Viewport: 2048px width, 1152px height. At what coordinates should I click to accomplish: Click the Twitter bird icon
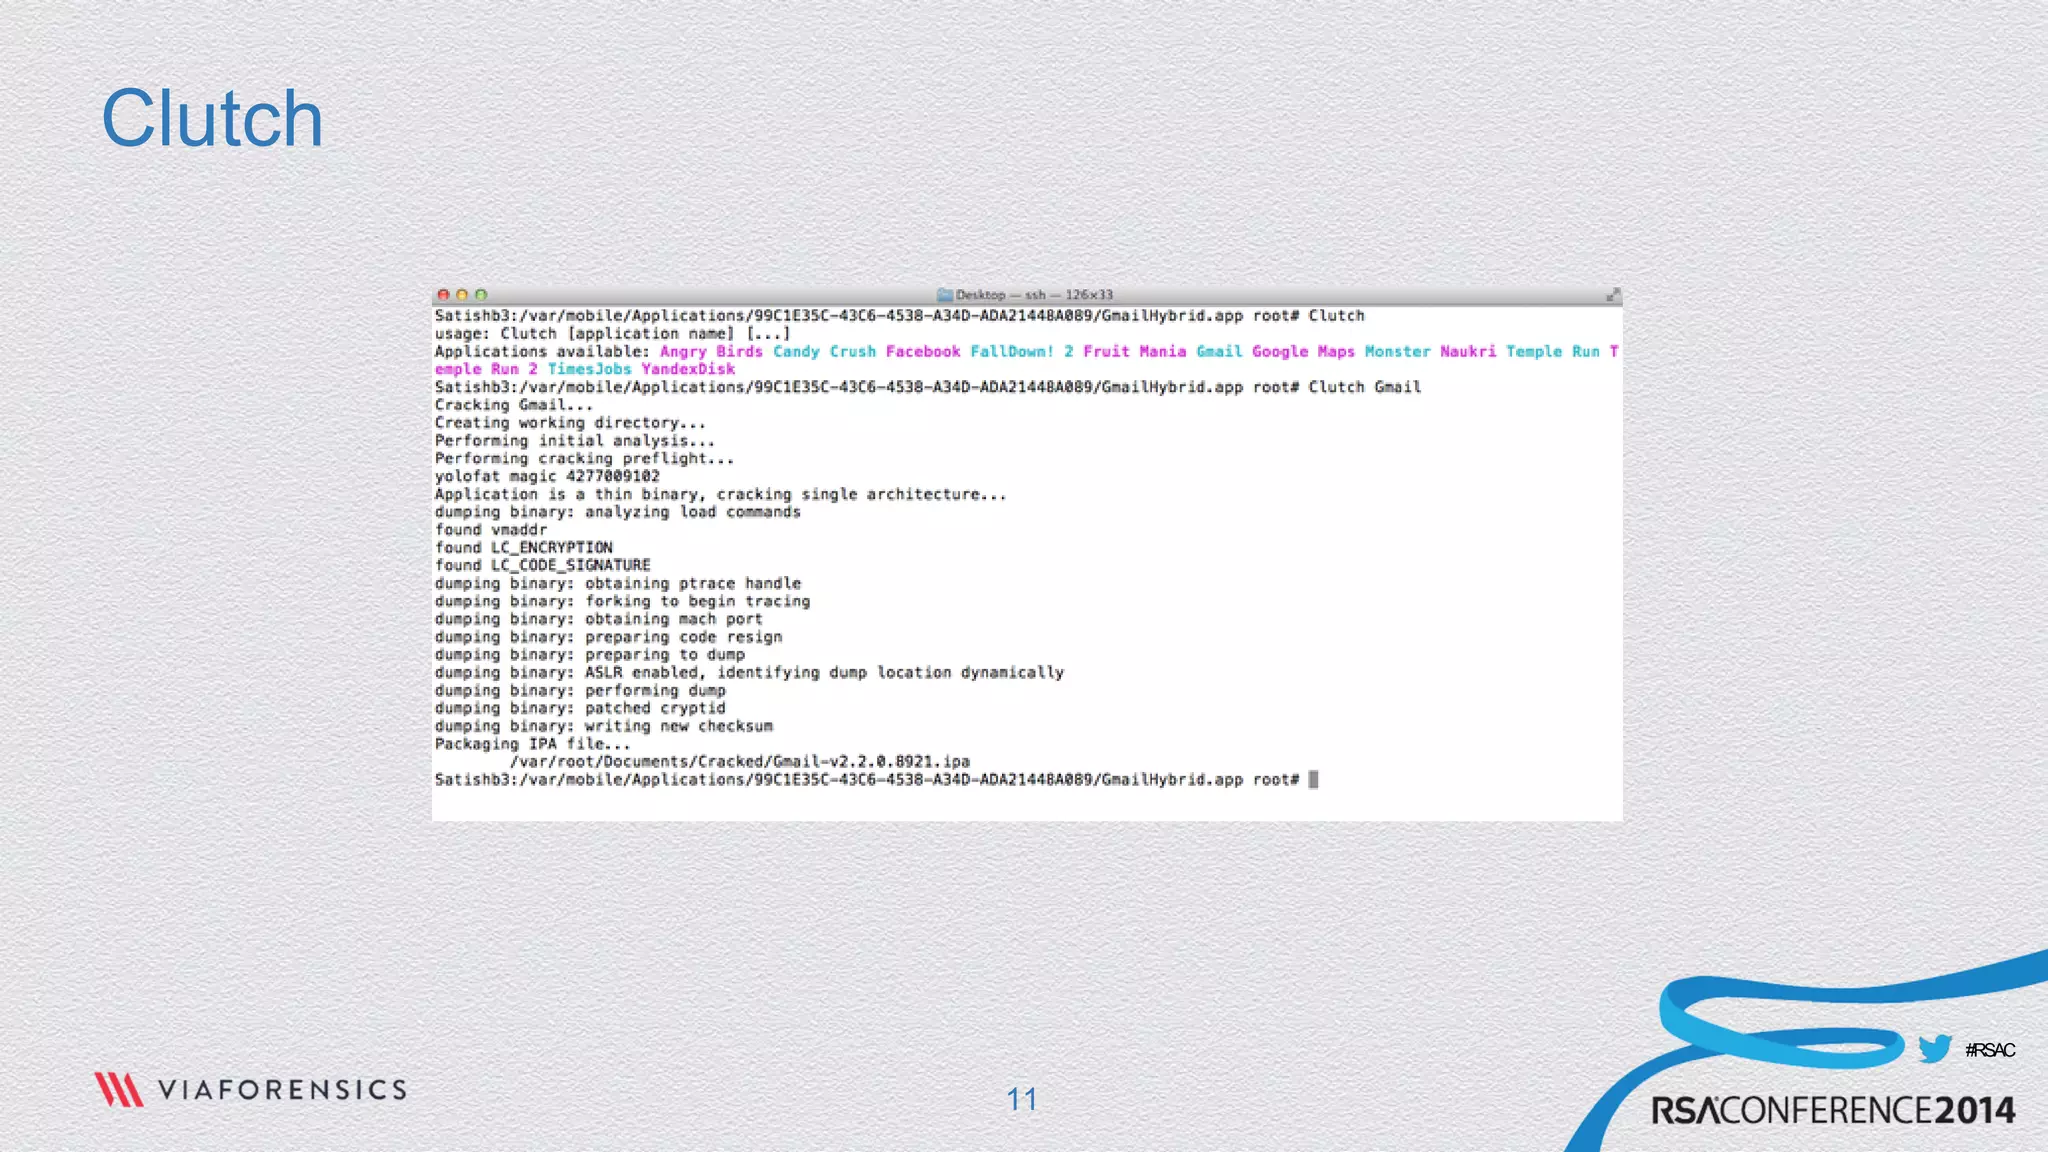pyautogui.click(x=1935, y=1048)
